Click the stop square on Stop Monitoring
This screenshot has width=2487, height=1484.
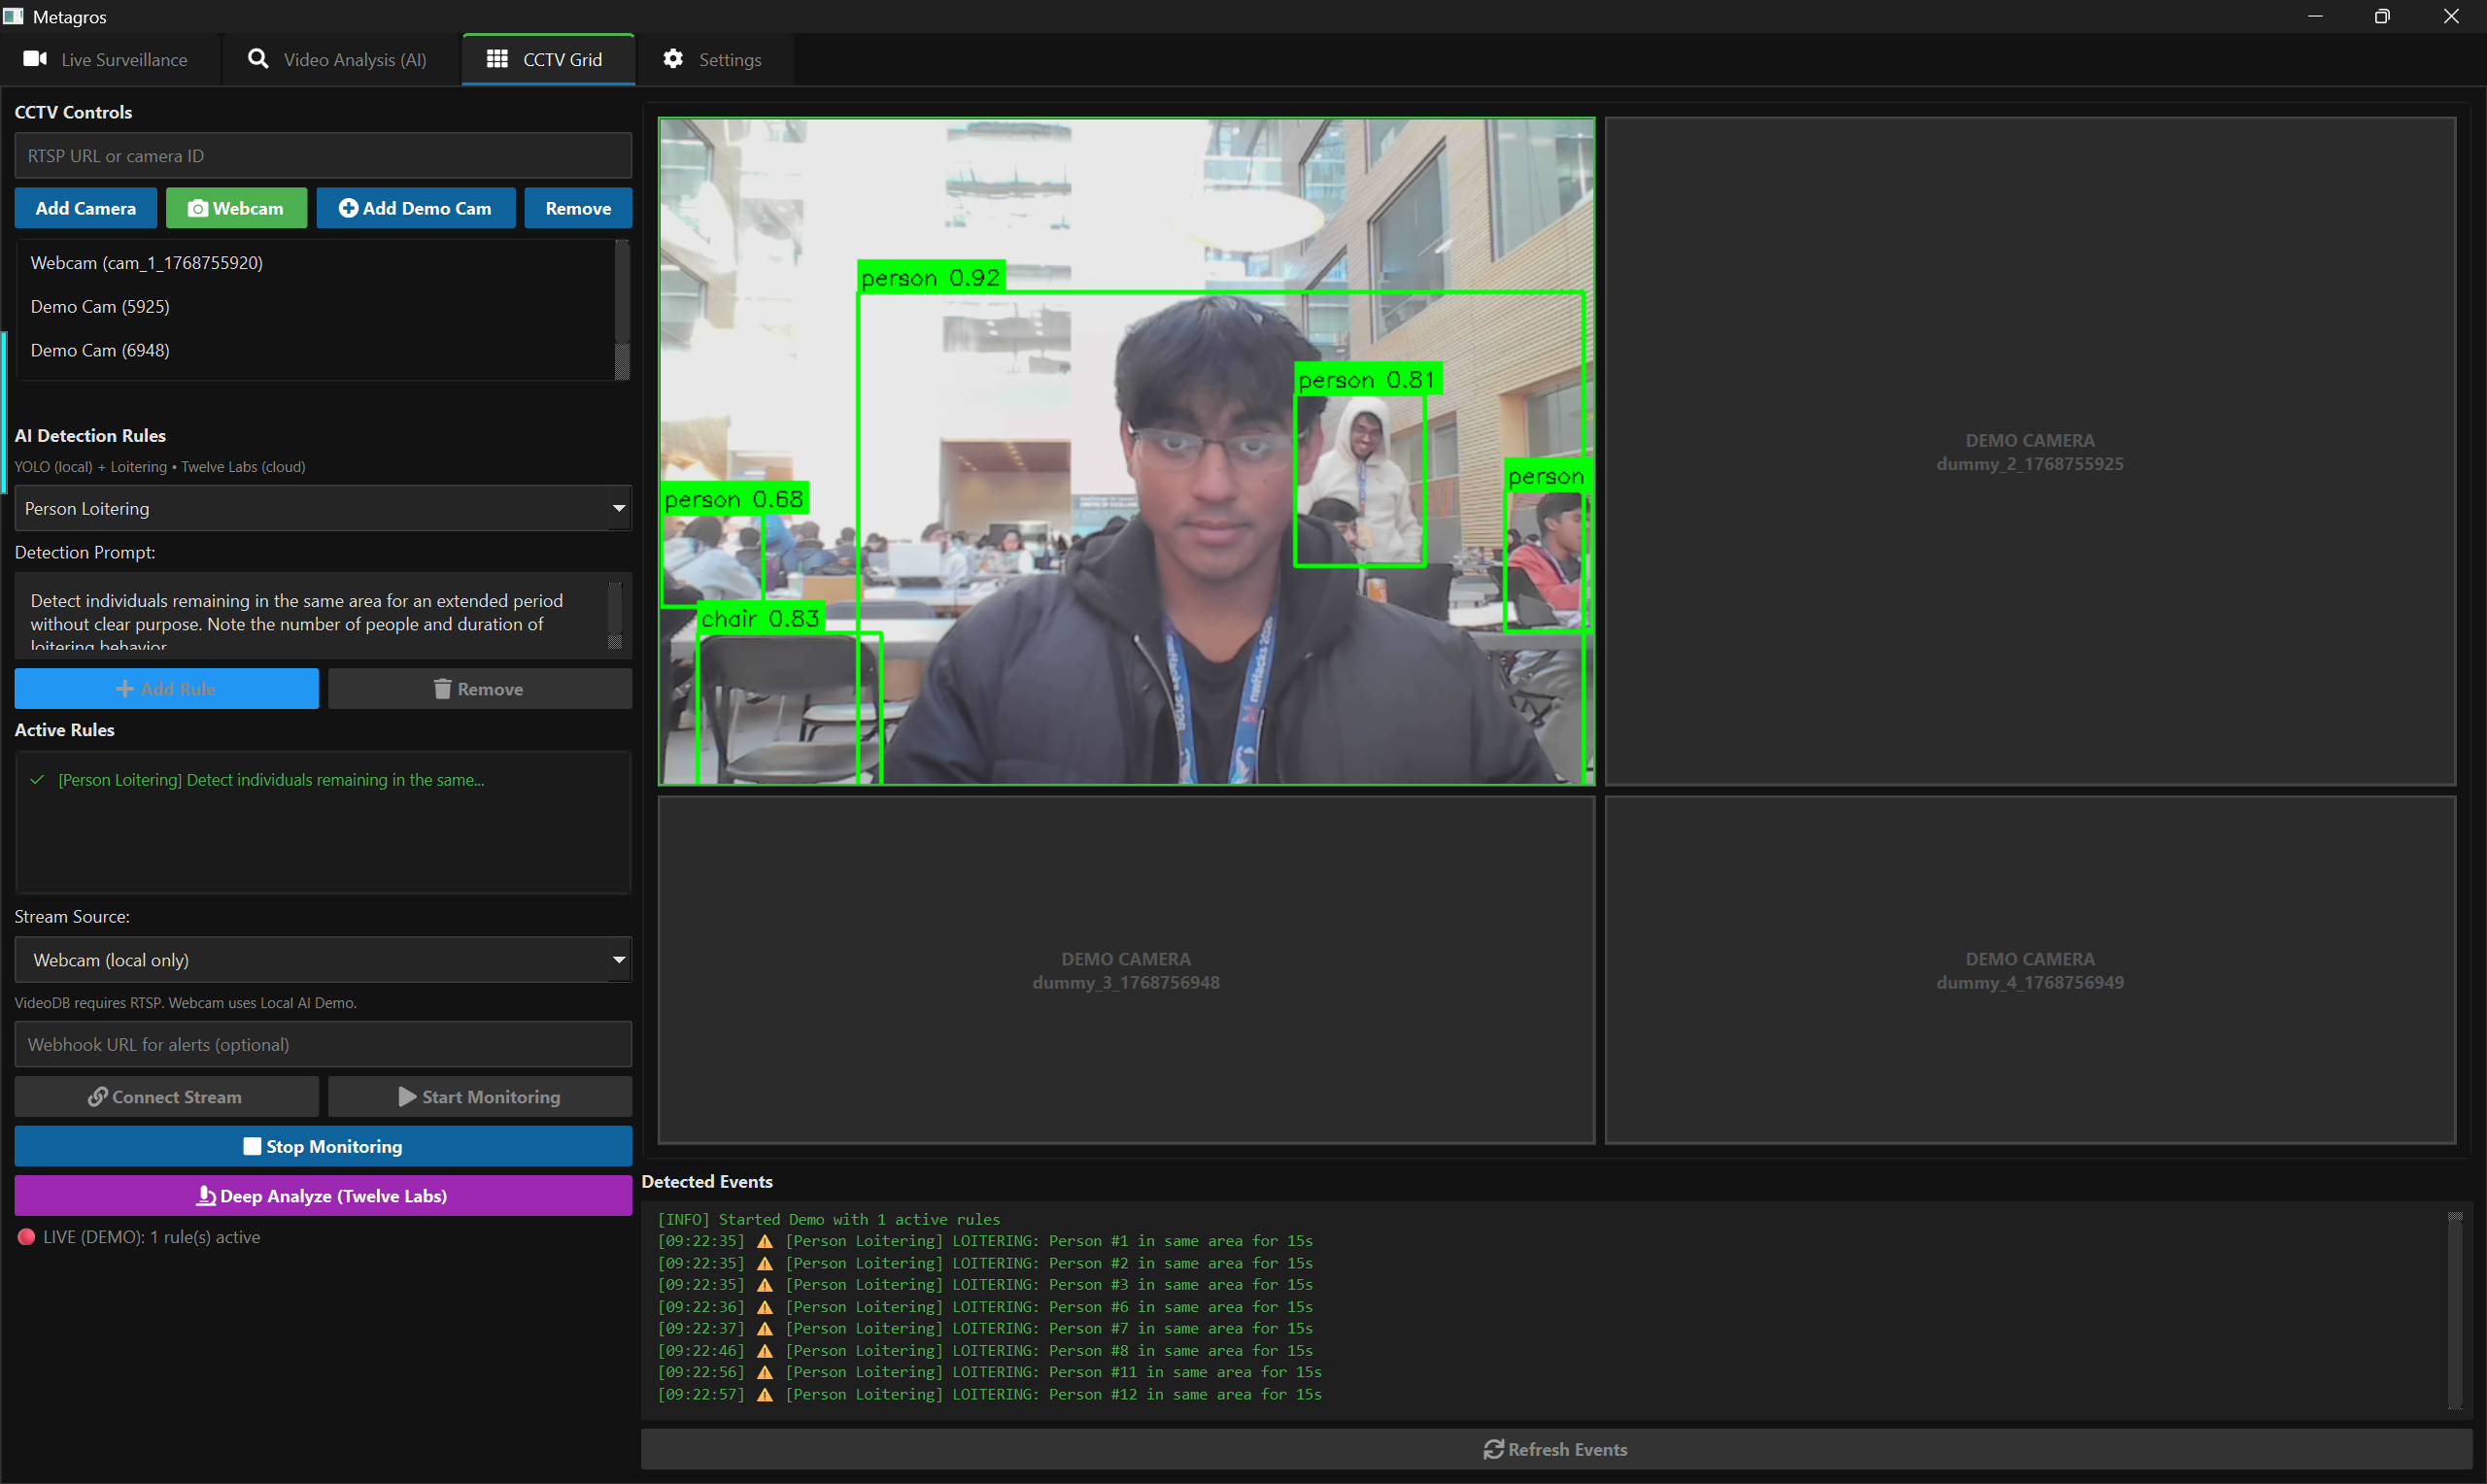252,1146
